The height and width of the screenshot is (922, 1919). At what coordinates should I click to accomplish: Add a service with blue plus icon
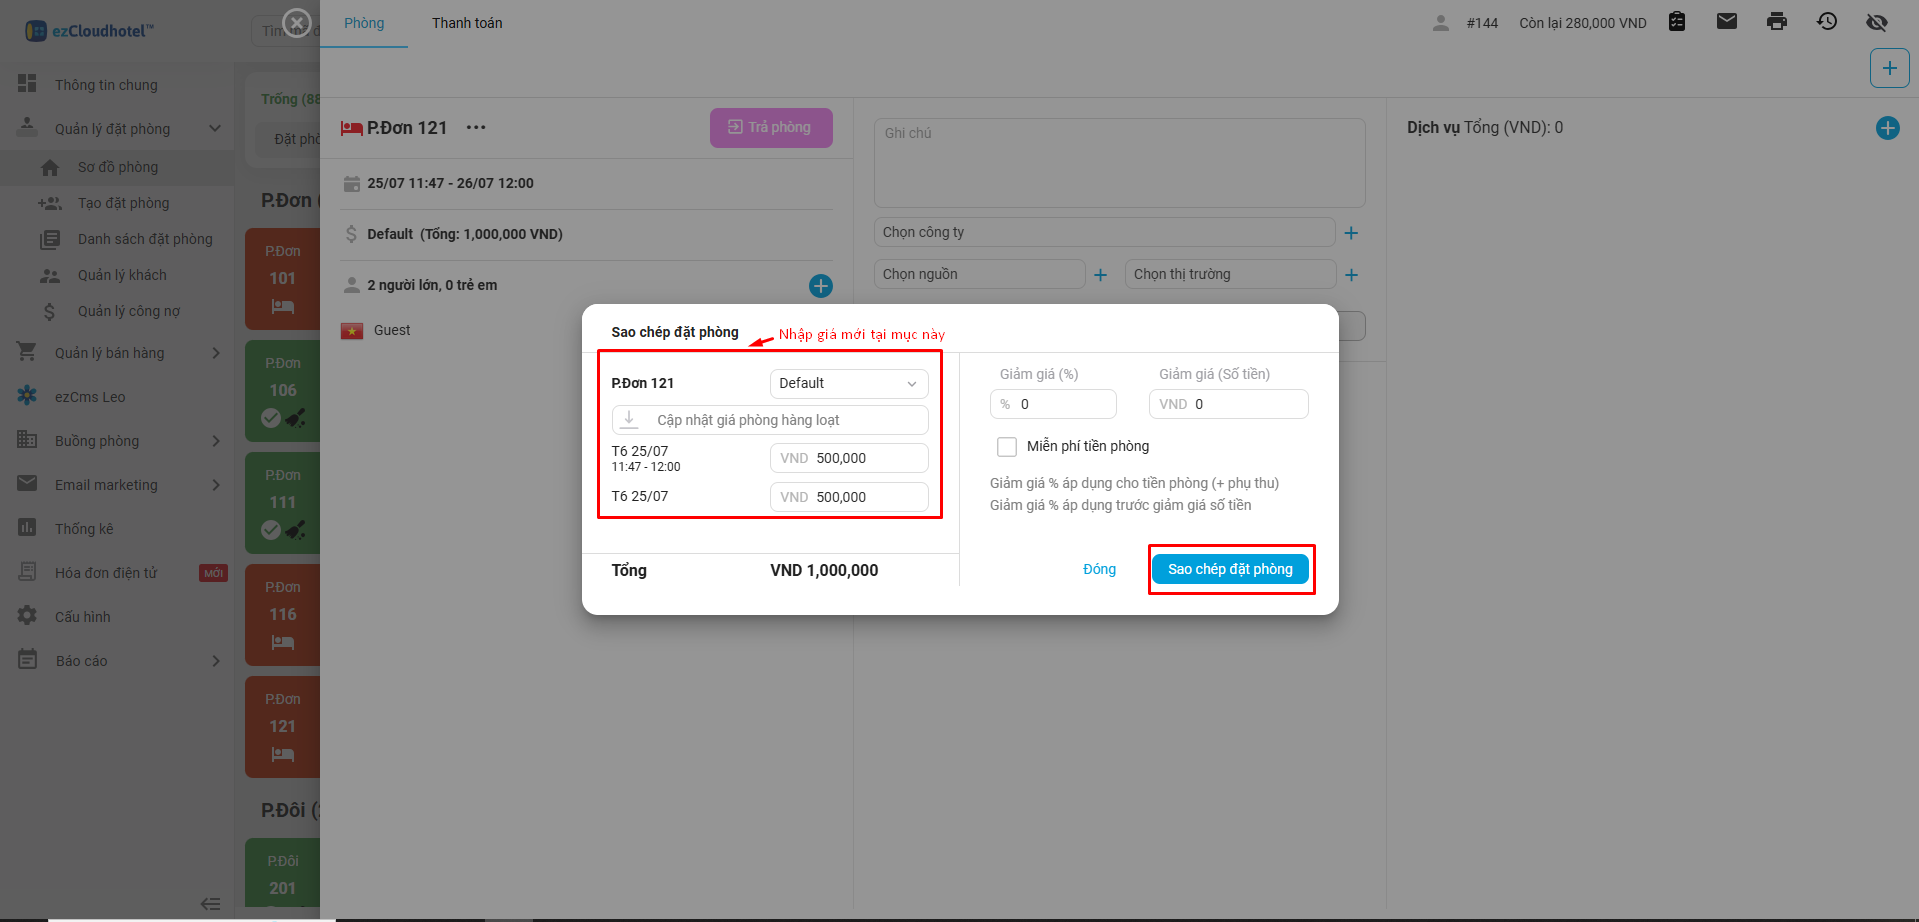point(1887,128)
